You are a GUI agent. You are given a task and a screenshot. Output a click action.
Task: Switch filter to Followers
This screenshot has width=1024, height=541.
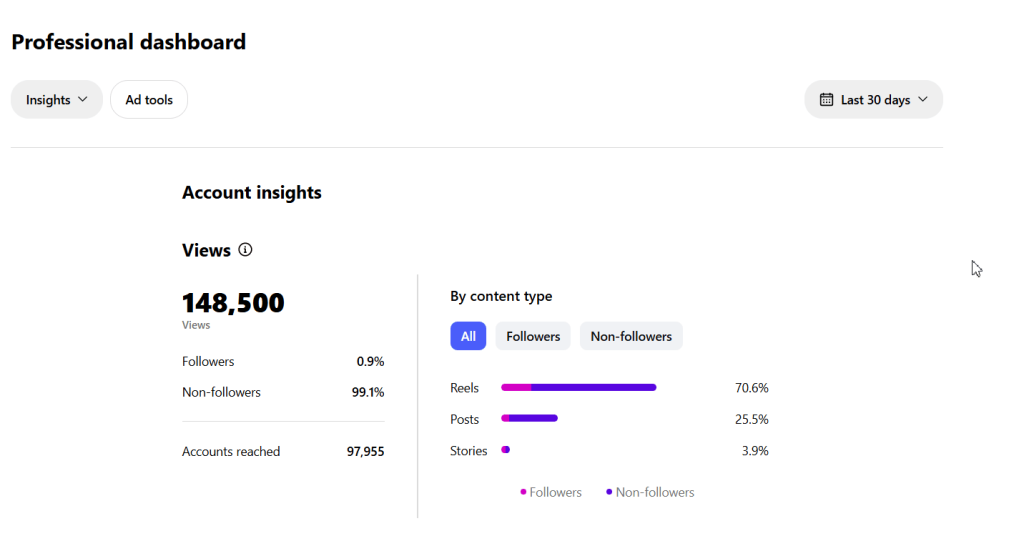(533, 336)
